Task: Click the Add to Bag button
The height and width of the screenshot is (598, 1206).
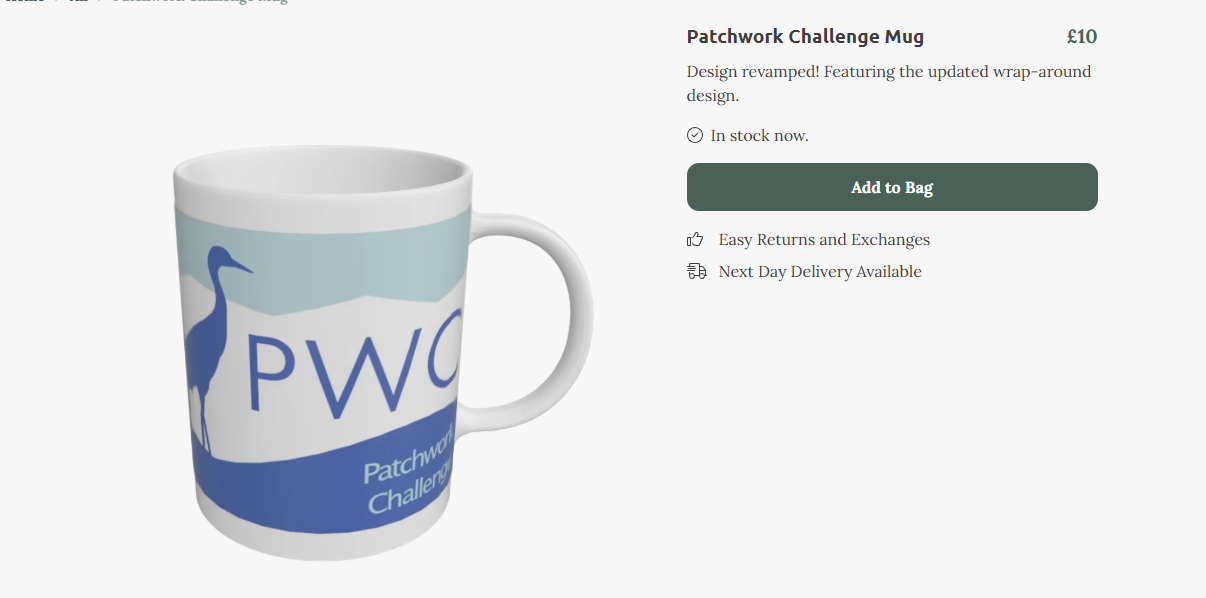Action: point(892,187)
